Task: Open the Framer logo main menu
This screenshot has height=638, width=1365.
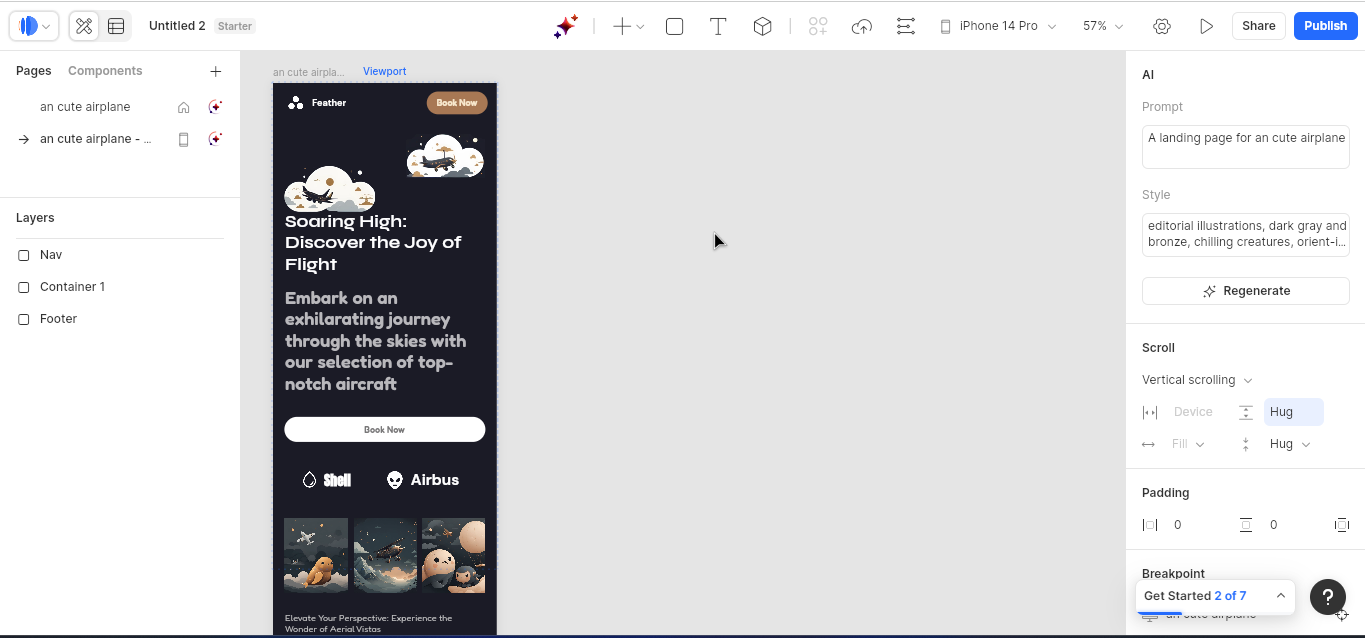Action: point(33,26)
